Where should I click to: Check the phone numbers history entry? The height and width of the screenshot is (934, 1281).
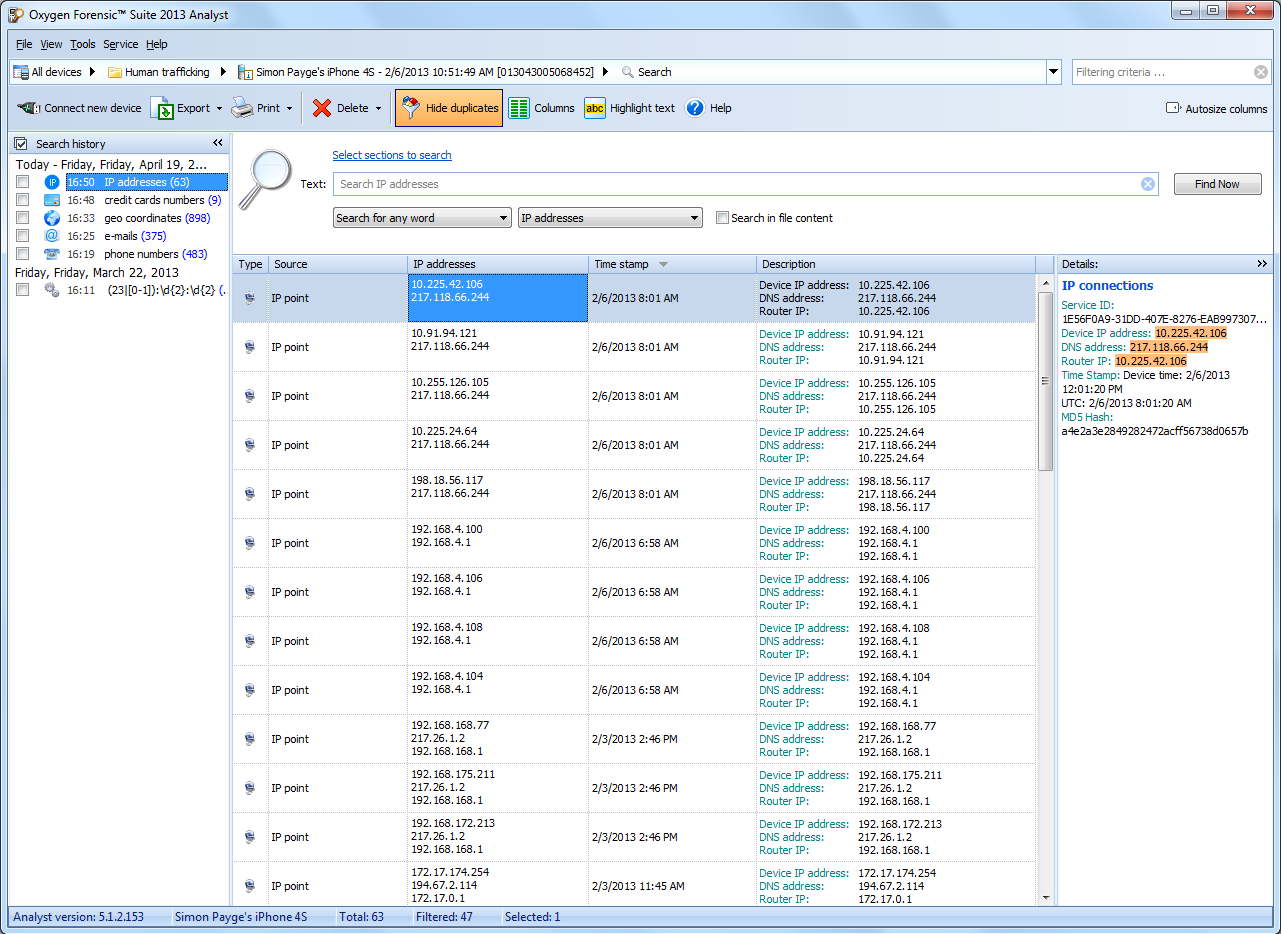tap(22, 254)
